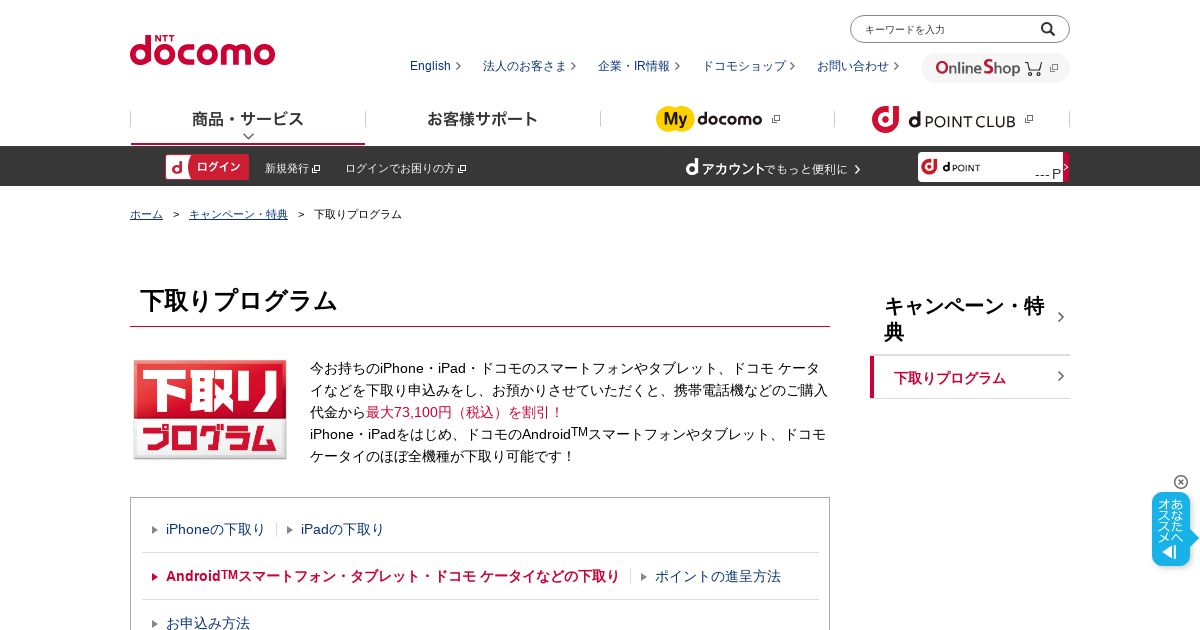Click chevron next to sidebar キャンペーン・特典
The height and width of the screenshot is (630, 1200).
coord(1061,317)
